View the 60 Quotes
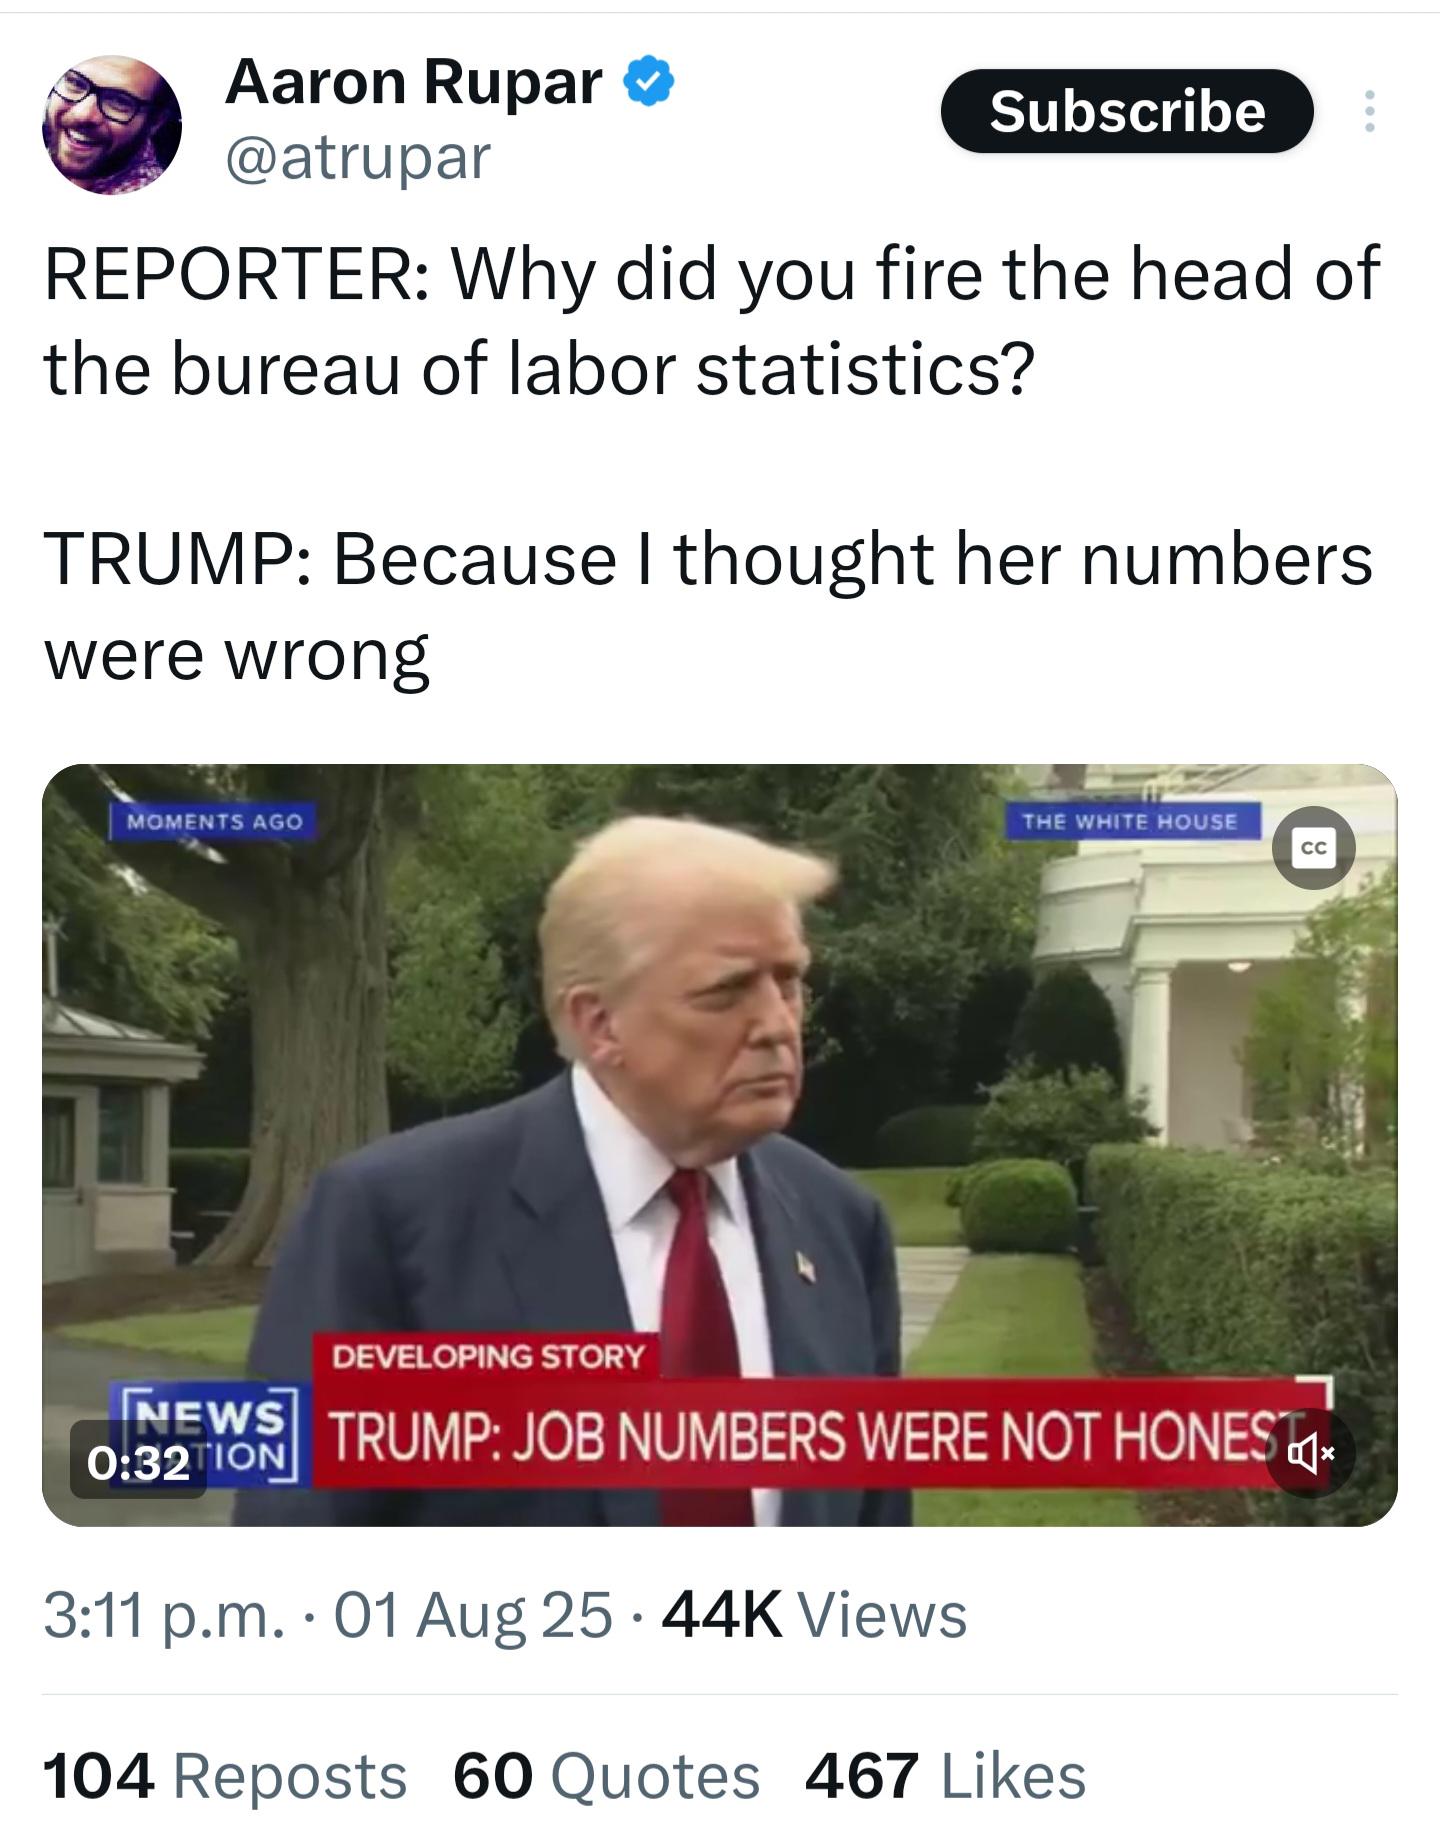 [606, 1777]
